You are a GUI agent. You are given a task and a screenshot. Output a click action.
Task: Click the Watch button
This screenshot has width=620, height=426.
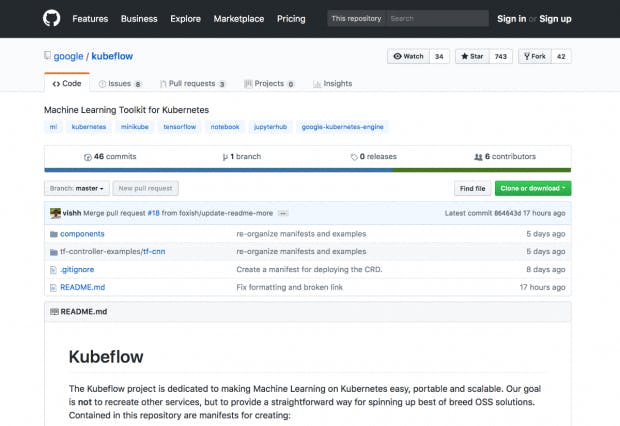[408, 56]
